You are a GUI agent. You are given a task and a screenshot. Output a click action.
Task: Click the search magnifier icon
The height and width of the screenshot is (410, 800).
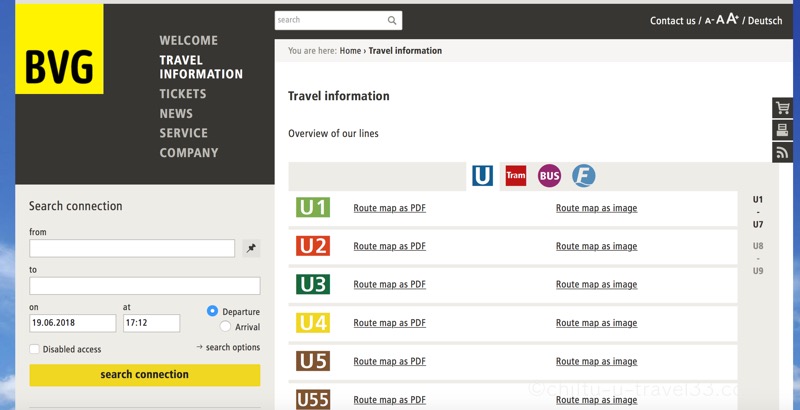coord(392,20)
